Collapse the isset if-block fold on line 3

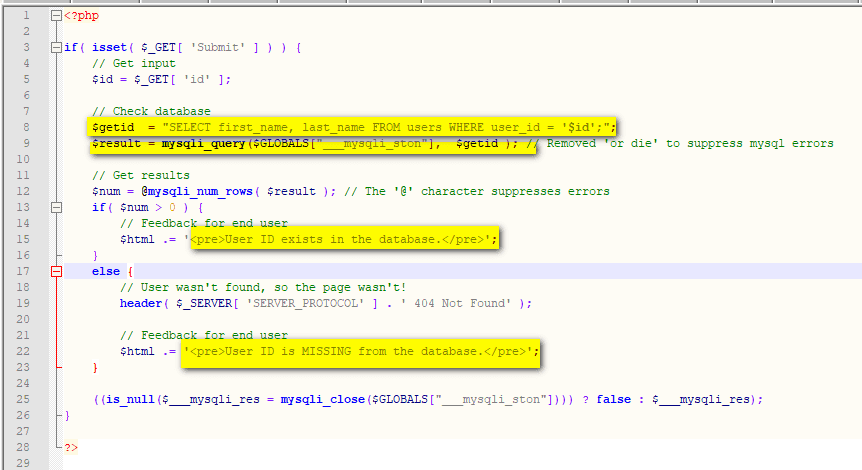click(55, 48)
